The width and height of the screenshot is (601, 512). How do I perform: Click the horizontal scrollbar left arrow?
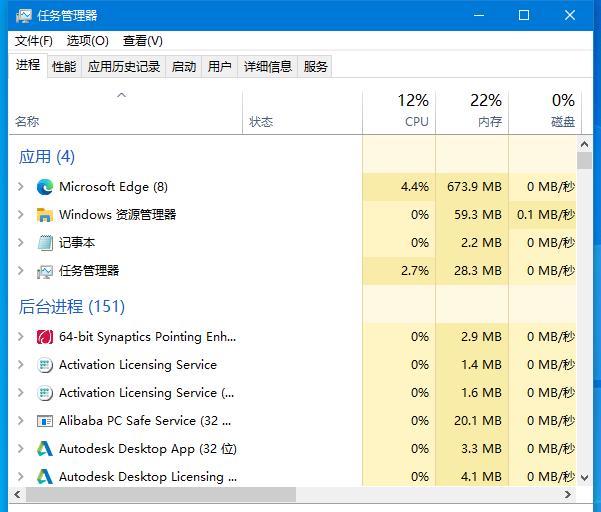click(17, 494)
